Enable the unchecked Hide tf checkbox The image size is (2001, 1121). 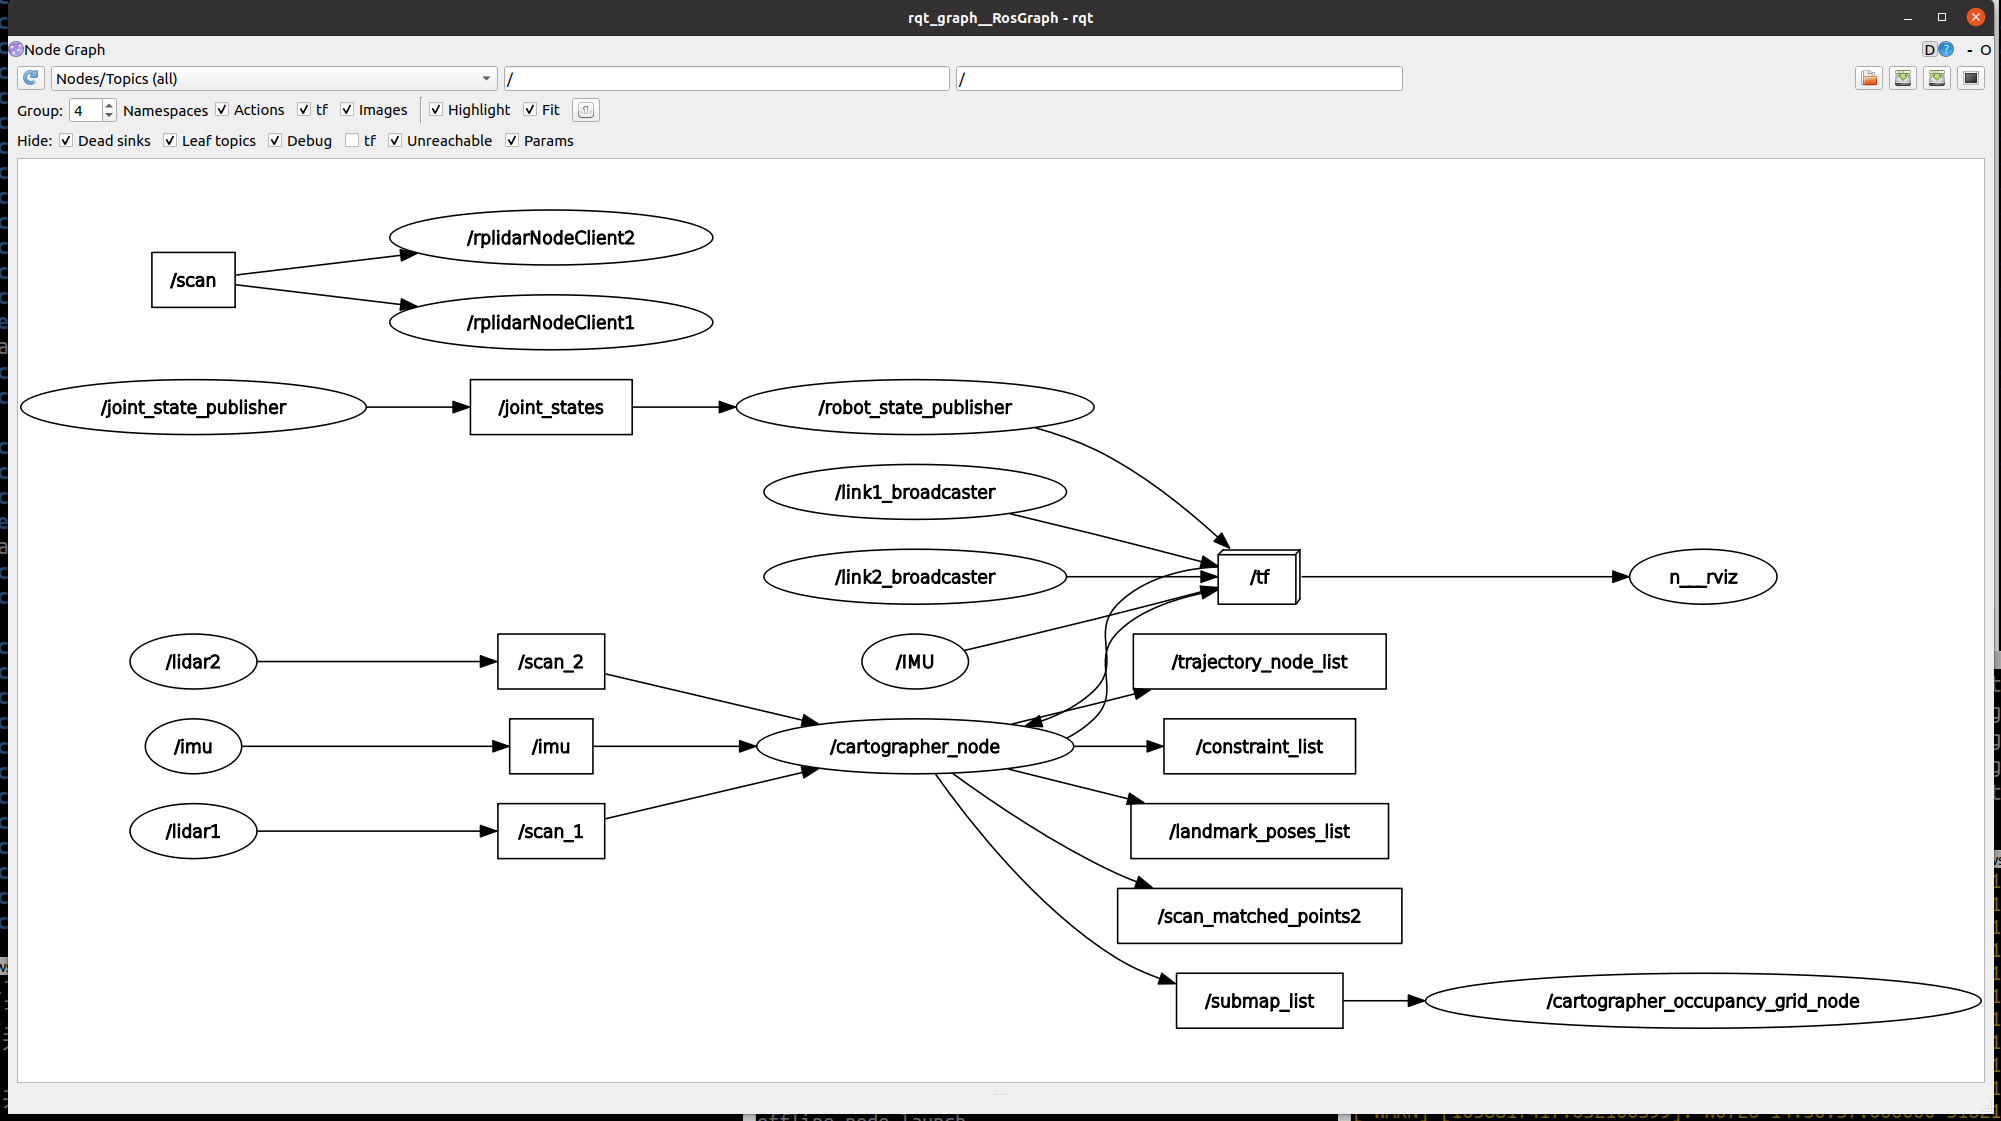(x=352, y=141)
